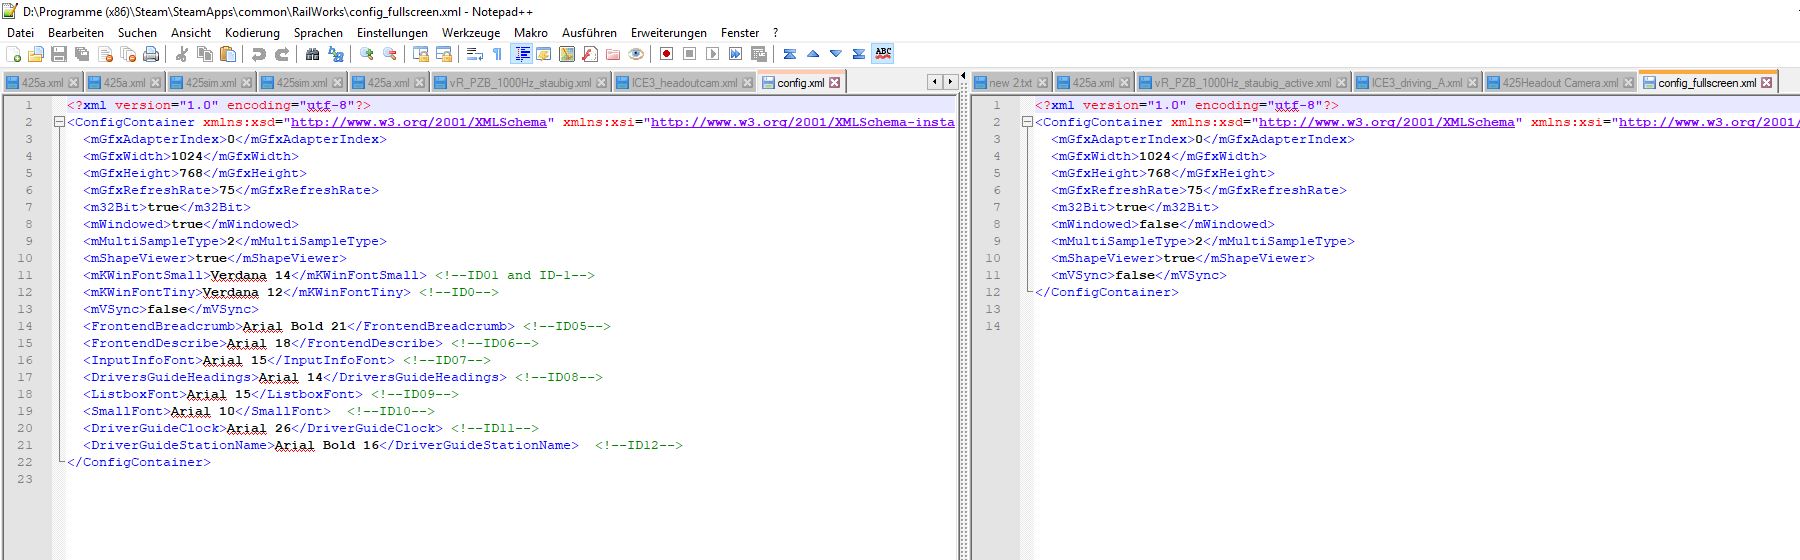The image size is (1800, 560).
Task: Click the XMLSchema URL link in left editor
Action: 418,122
